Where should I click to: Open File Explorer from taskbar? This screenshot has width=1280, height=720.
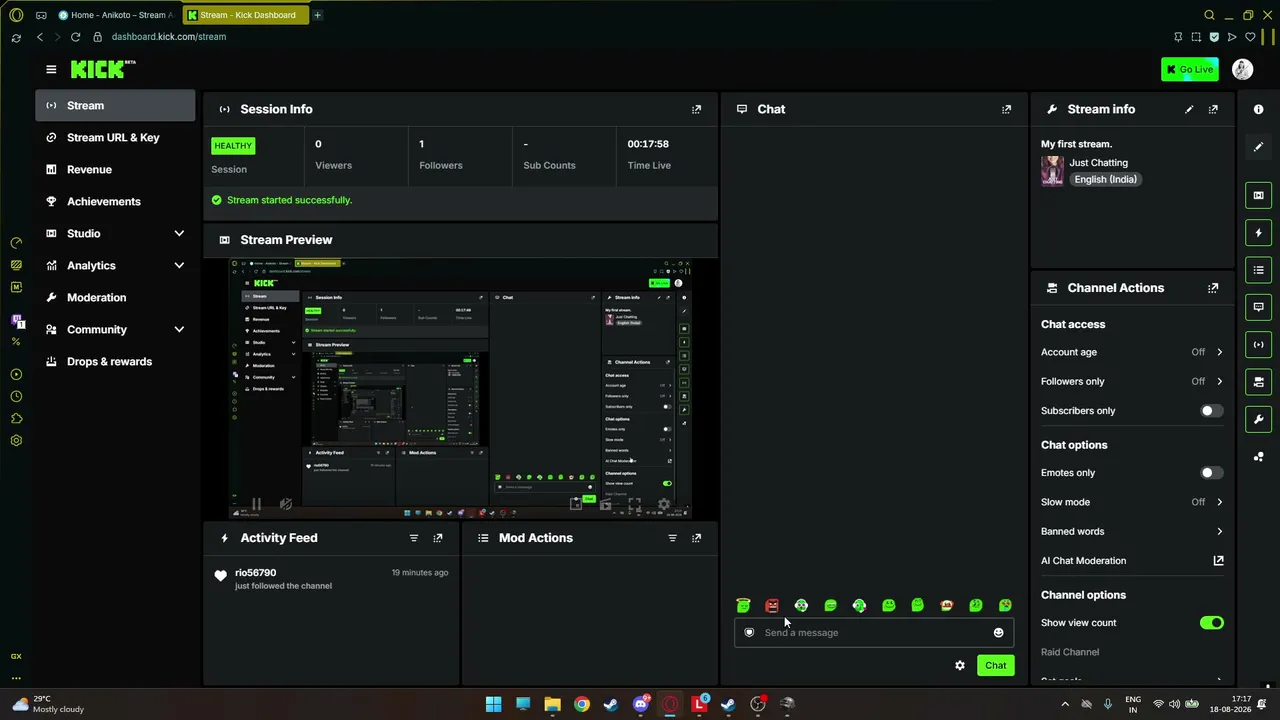pyautogui.click(x=552, y=704)
